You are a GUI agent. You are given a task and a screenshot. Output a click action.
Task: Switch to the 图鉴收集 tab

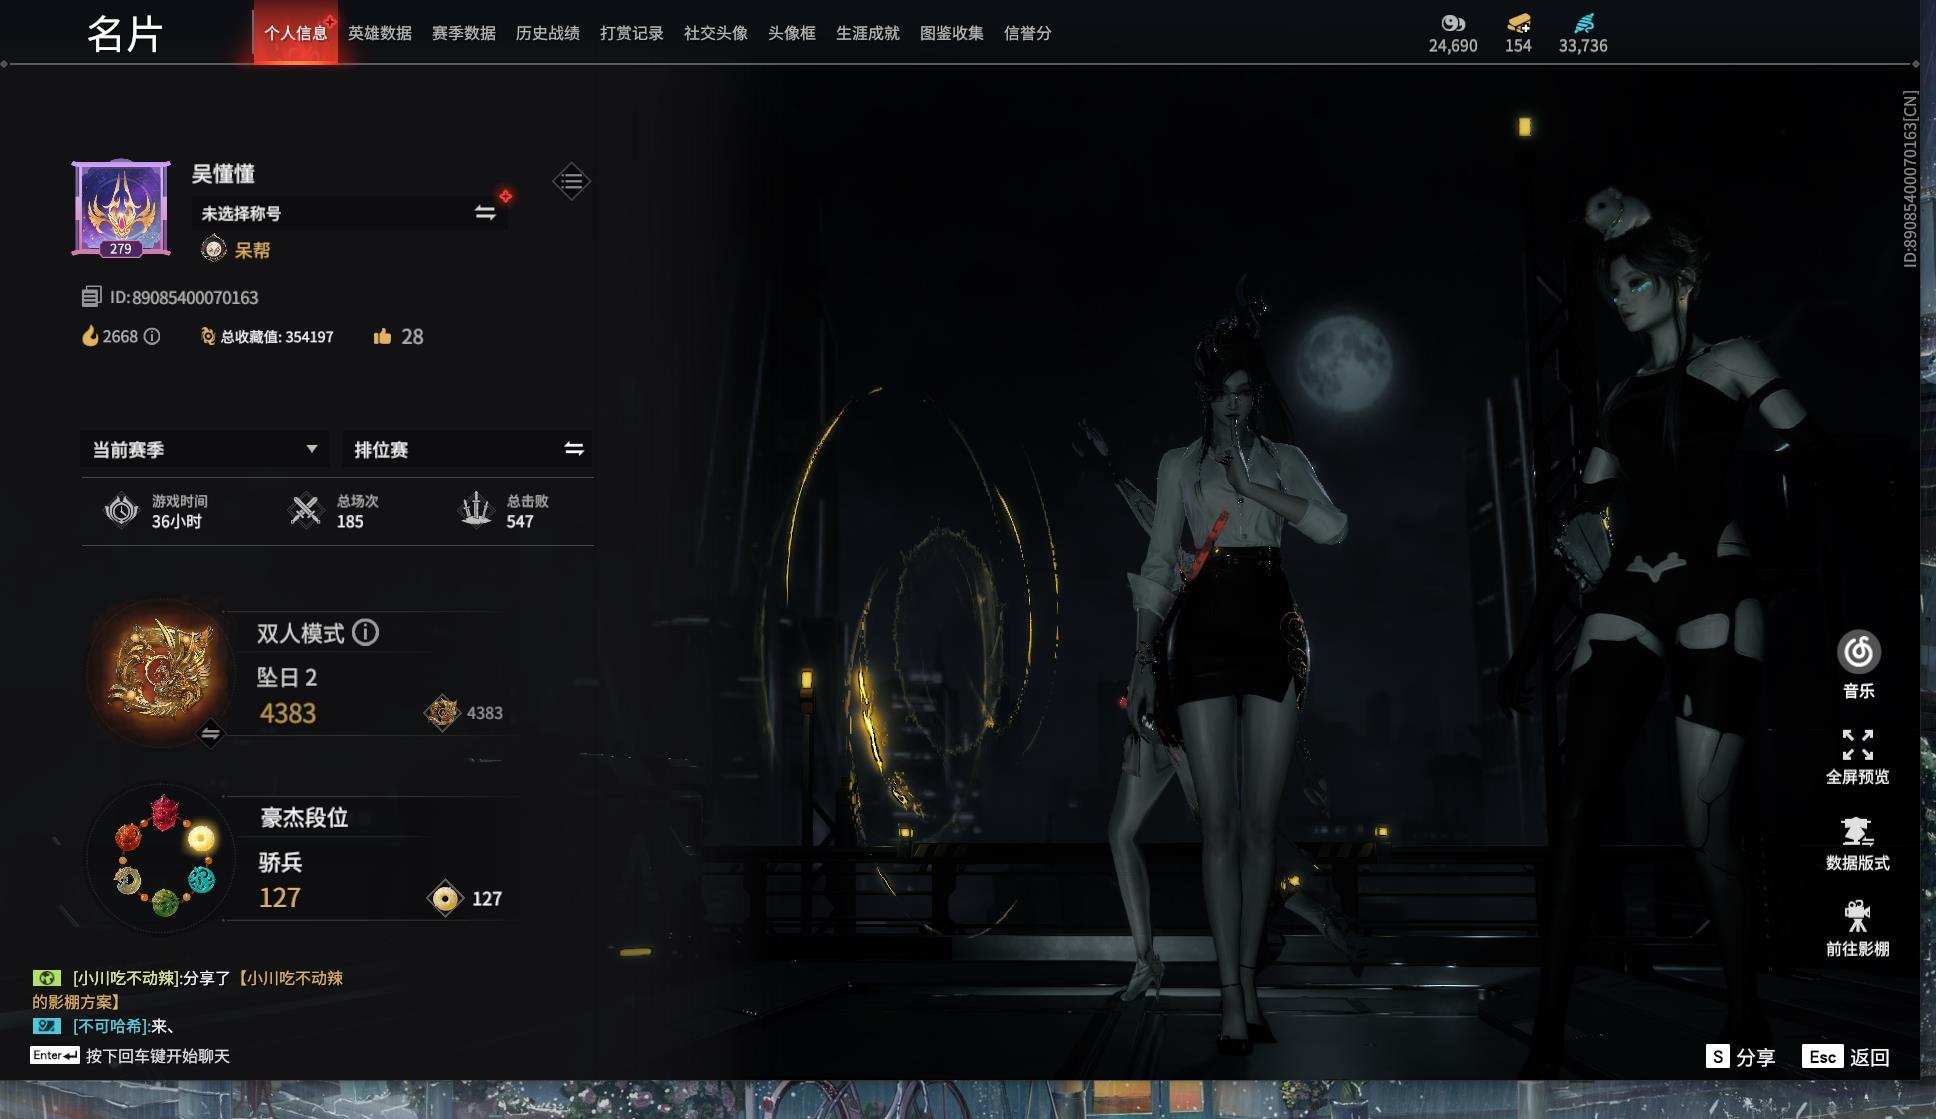(952, 33)
